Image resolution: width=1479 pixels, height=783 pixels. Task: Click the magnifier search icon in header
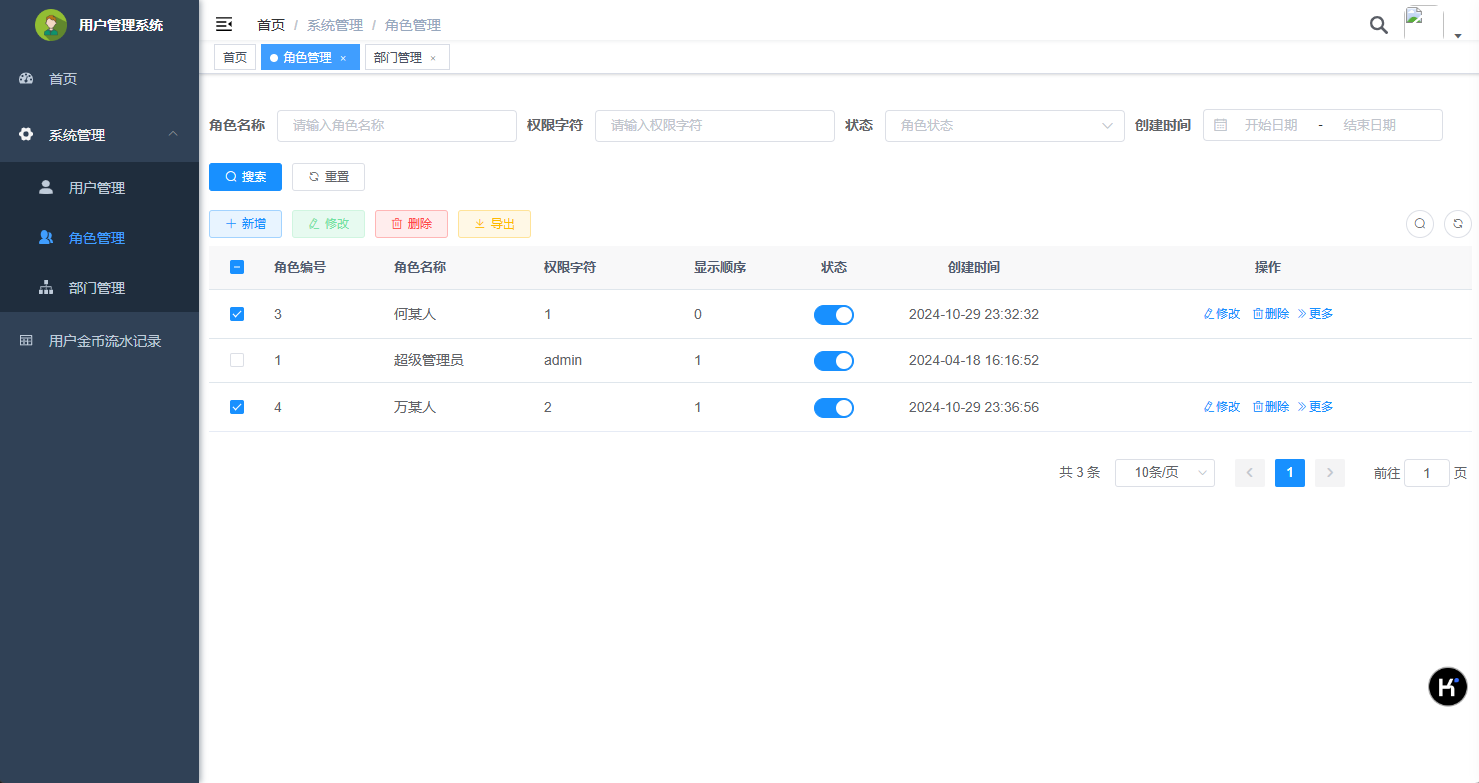1378,25
